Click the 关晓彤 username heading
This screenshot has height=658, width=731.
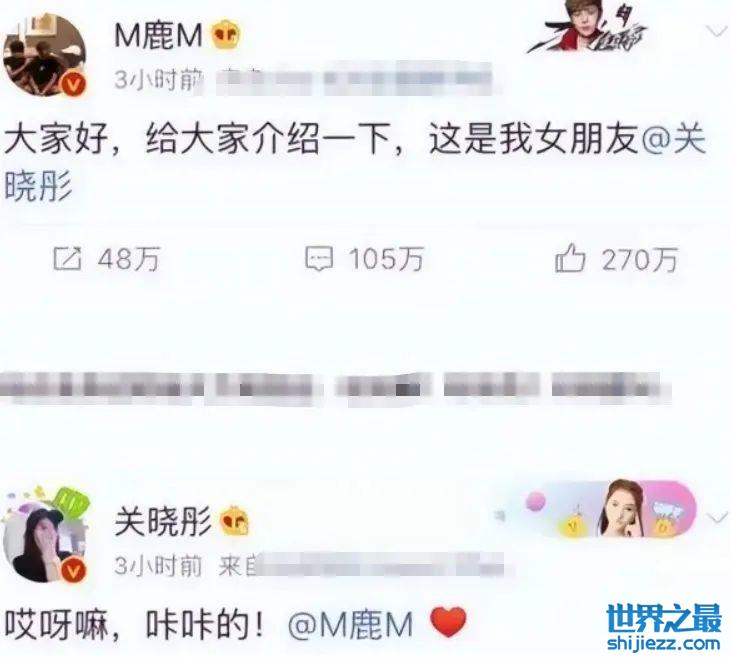(163, 520)
